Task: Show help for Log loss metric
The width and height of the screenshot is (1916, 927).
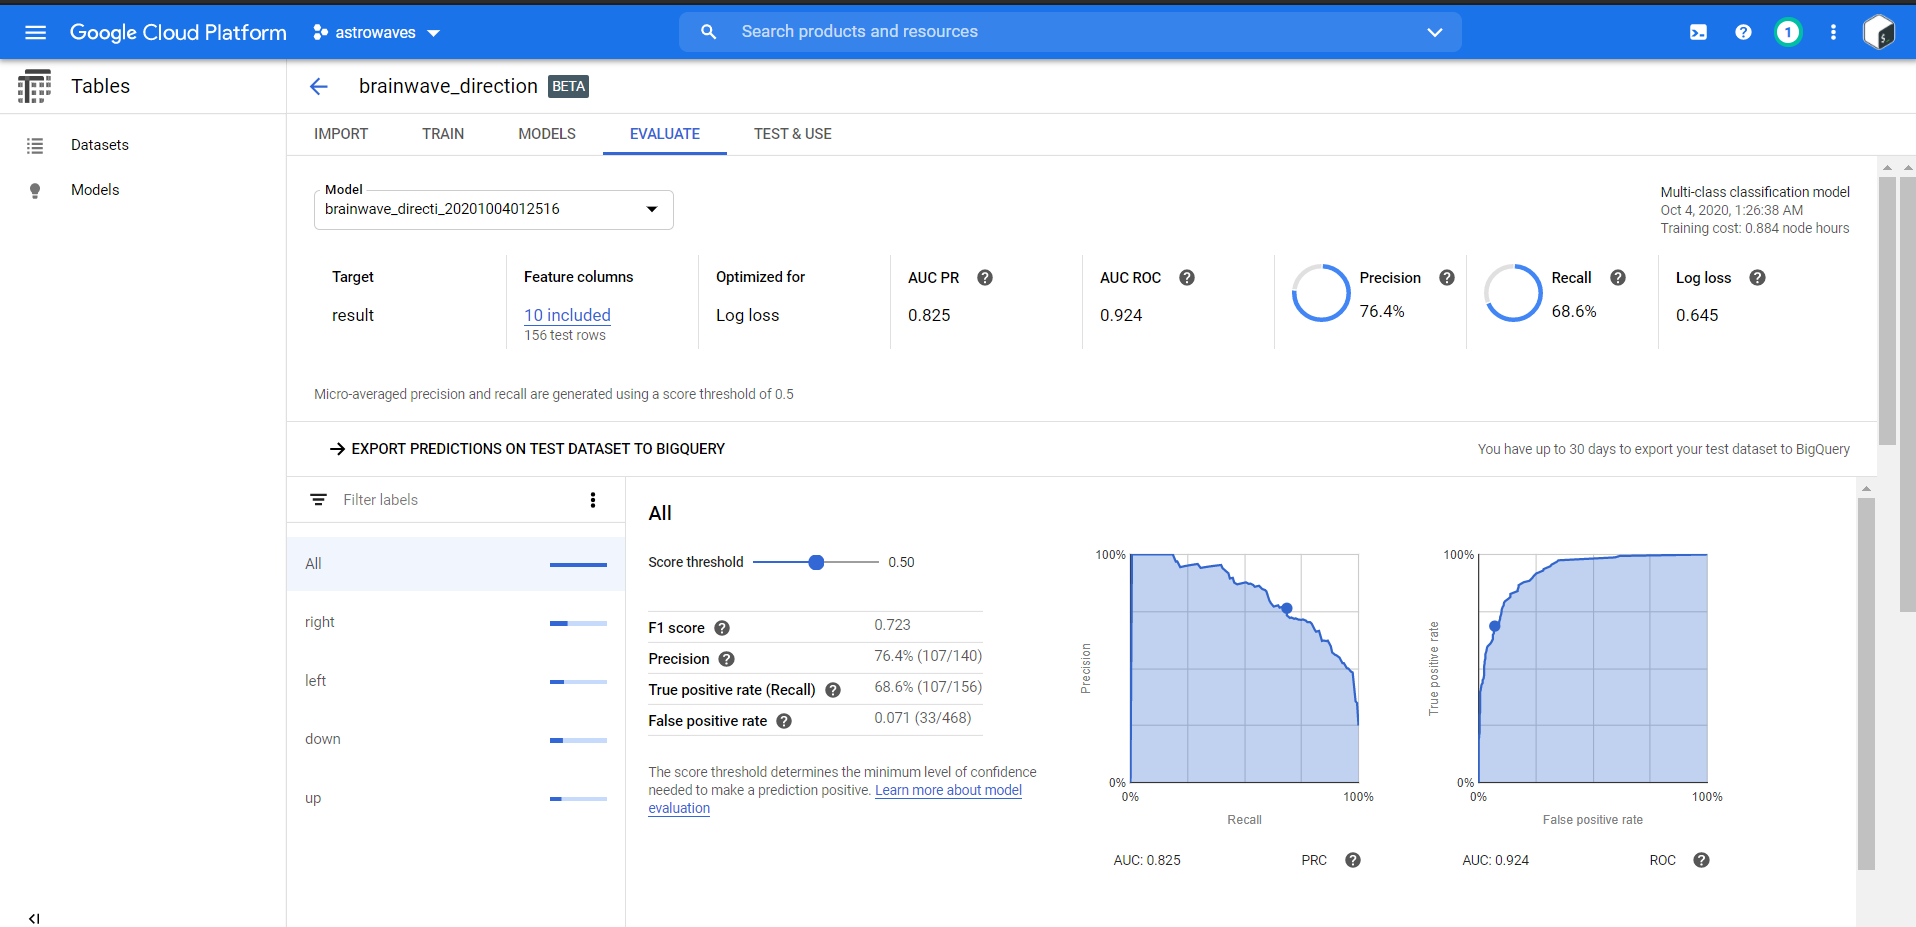Action: pyautogui.click(x=1757, y=278)
